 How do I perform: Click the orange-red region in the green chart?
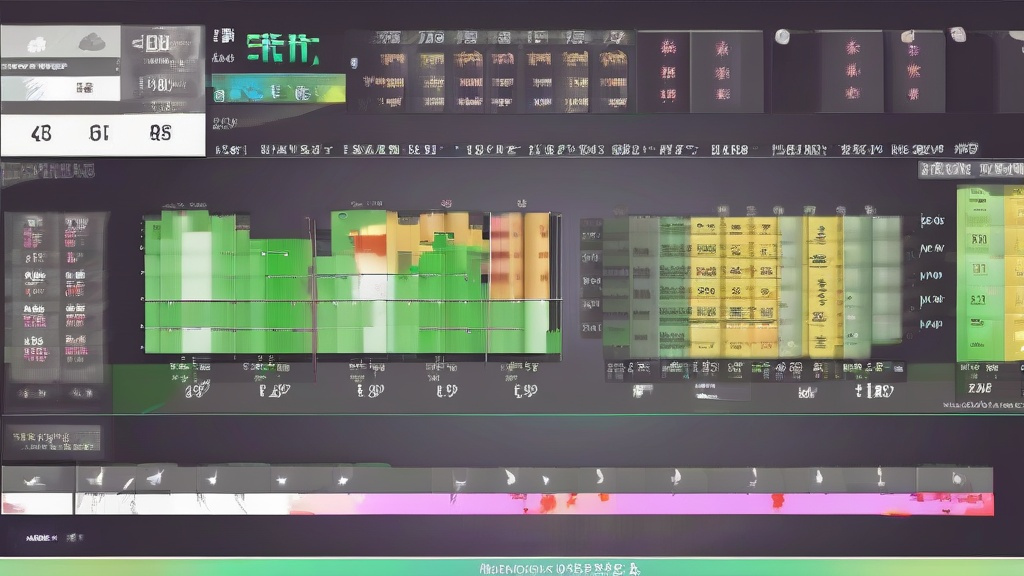coord(370,242)
